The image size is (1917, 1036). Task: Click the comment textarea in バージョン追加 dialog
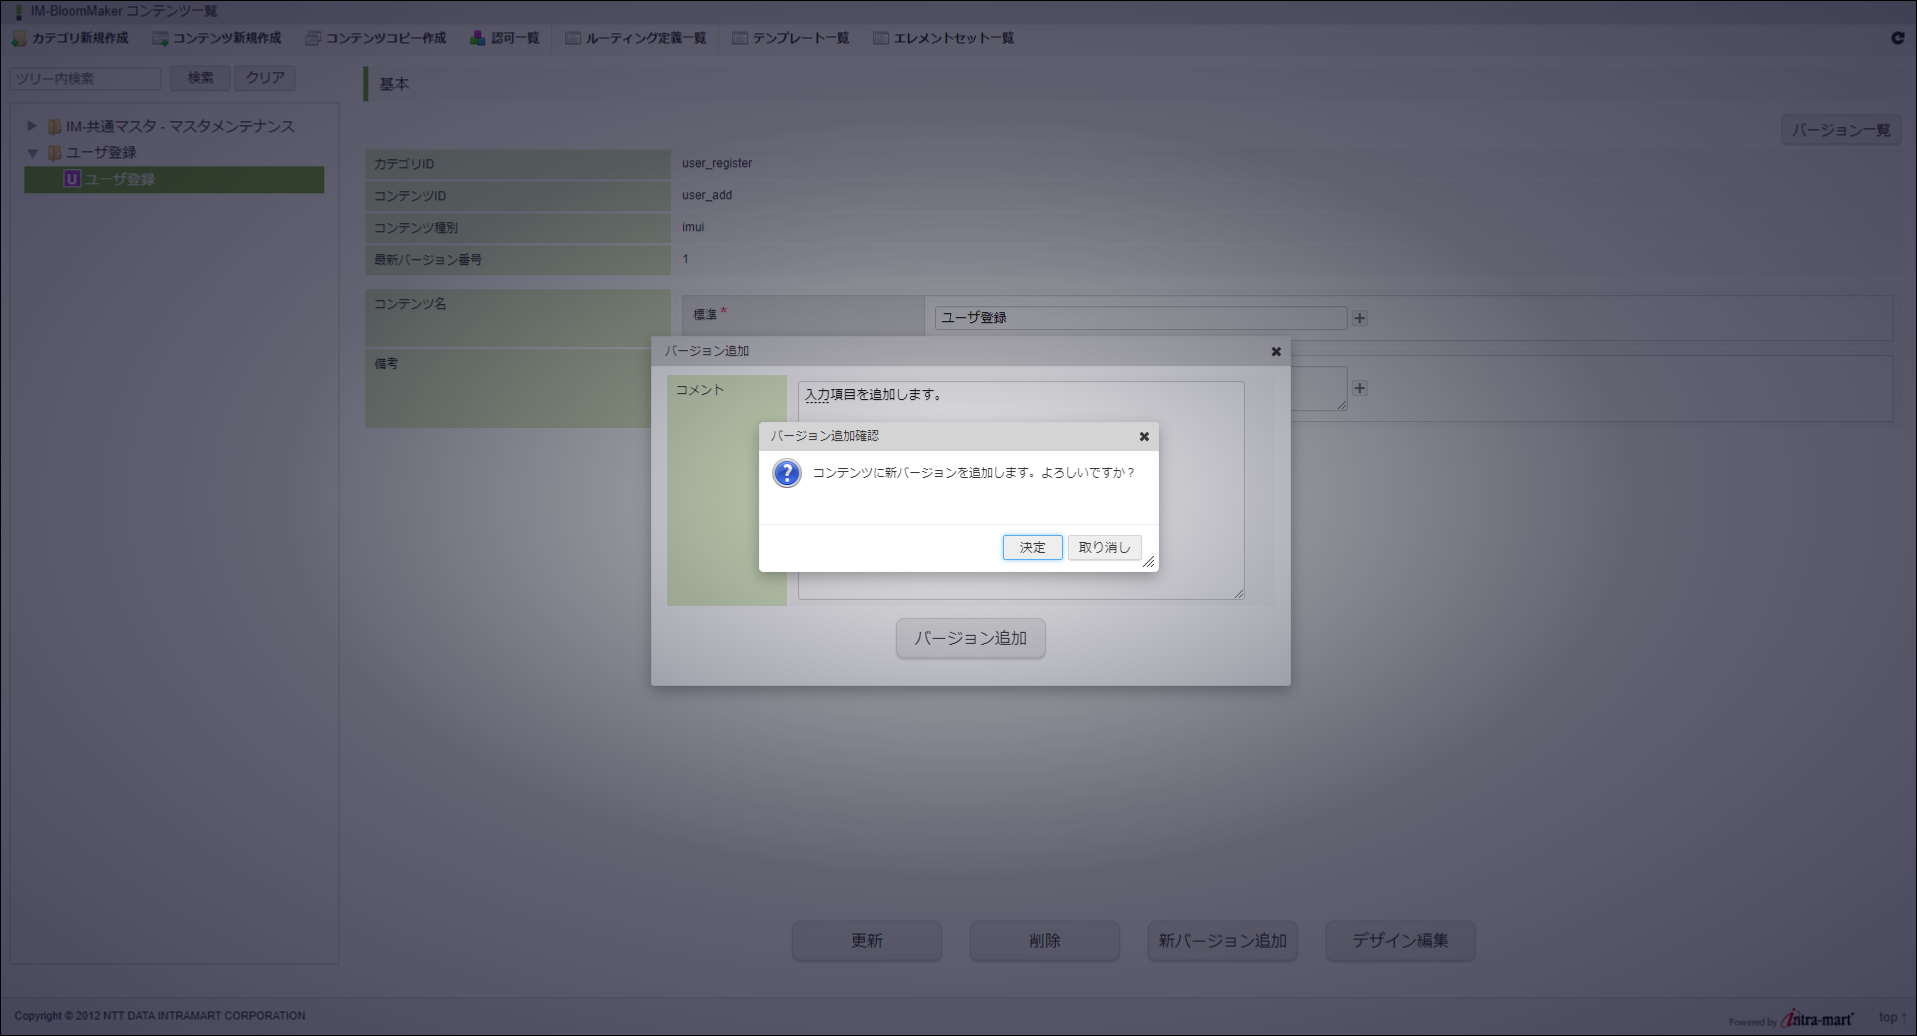pyautogui.click(x=1021, y=490)
